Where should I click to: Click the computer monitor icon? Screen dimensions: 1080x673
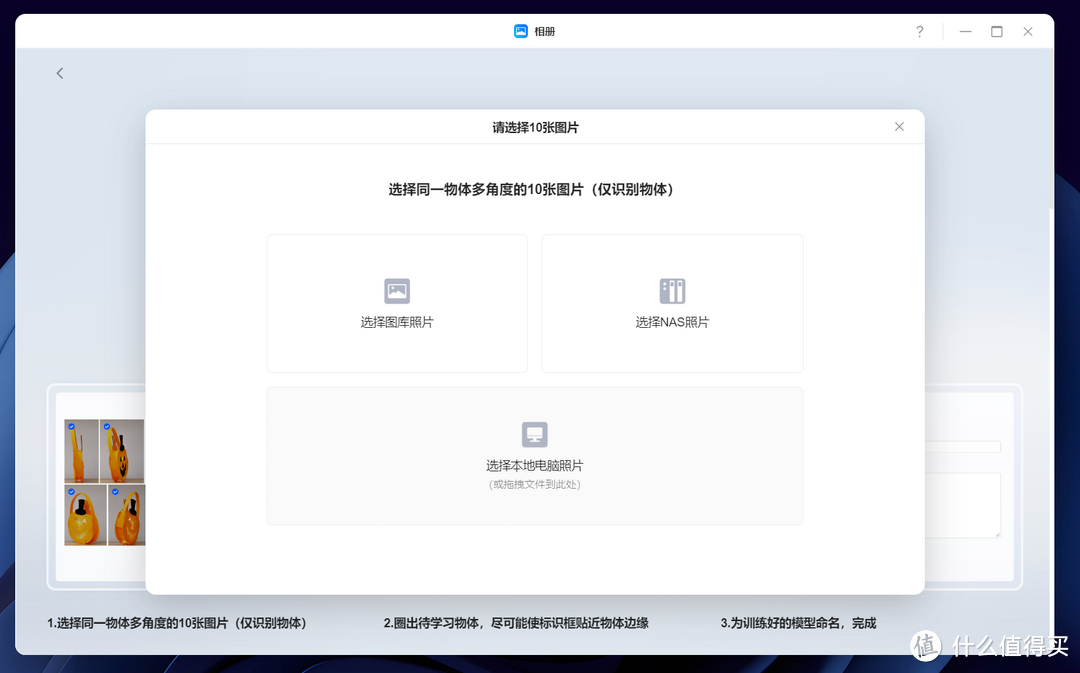(534, 432)
